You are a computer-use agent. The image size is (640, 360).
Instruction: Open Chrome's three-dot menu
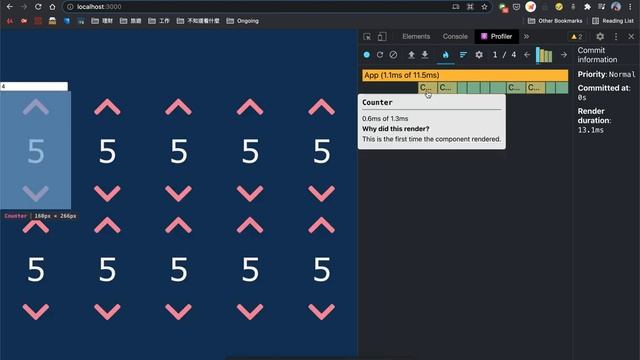pyautogui.click(x=631, y=7)
